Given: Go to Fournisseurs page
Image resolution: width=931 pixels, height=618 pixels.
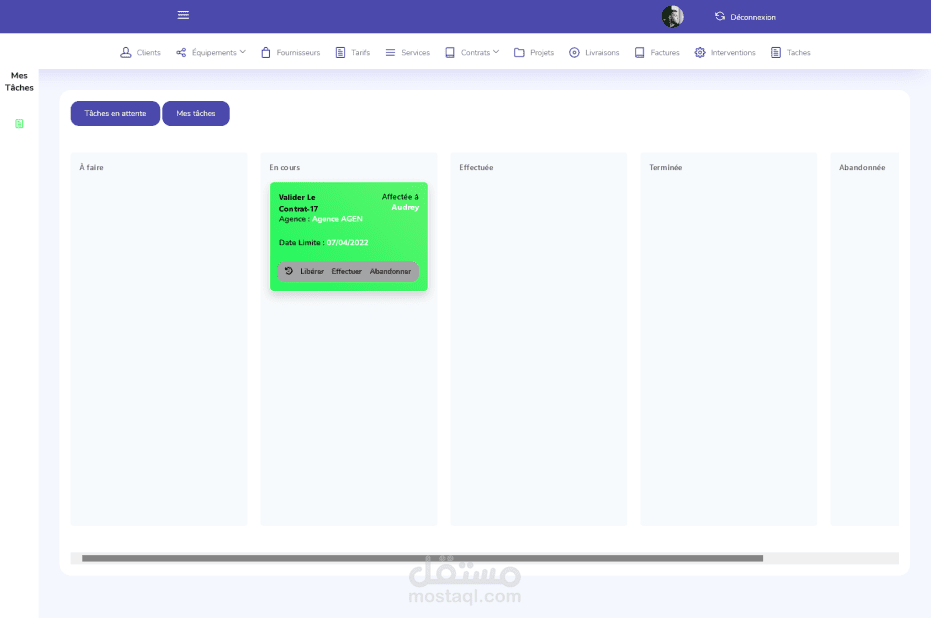Looking at the screenshot, I should pos(298,53).
